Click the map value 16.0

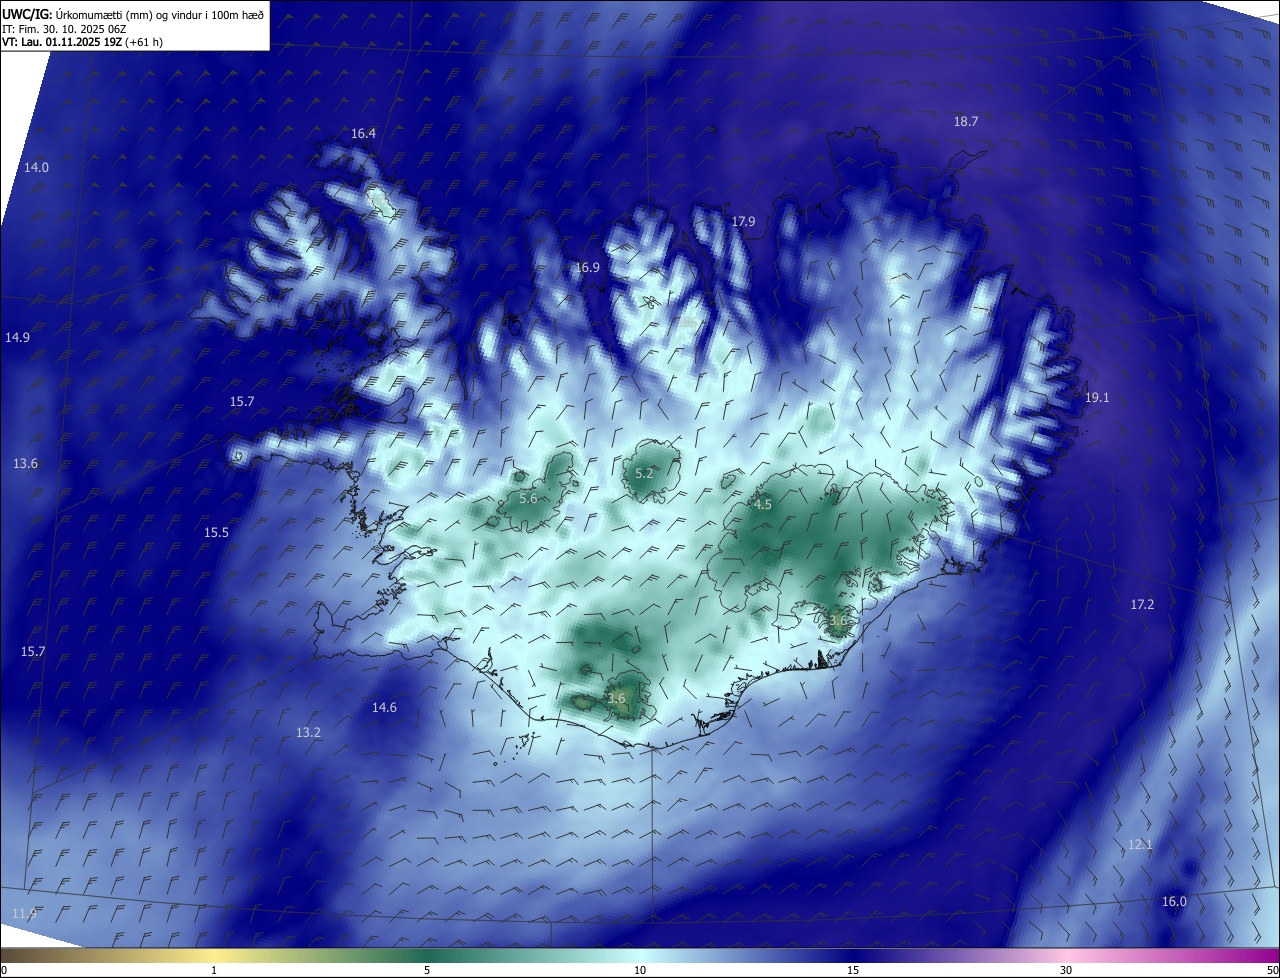1174,902
